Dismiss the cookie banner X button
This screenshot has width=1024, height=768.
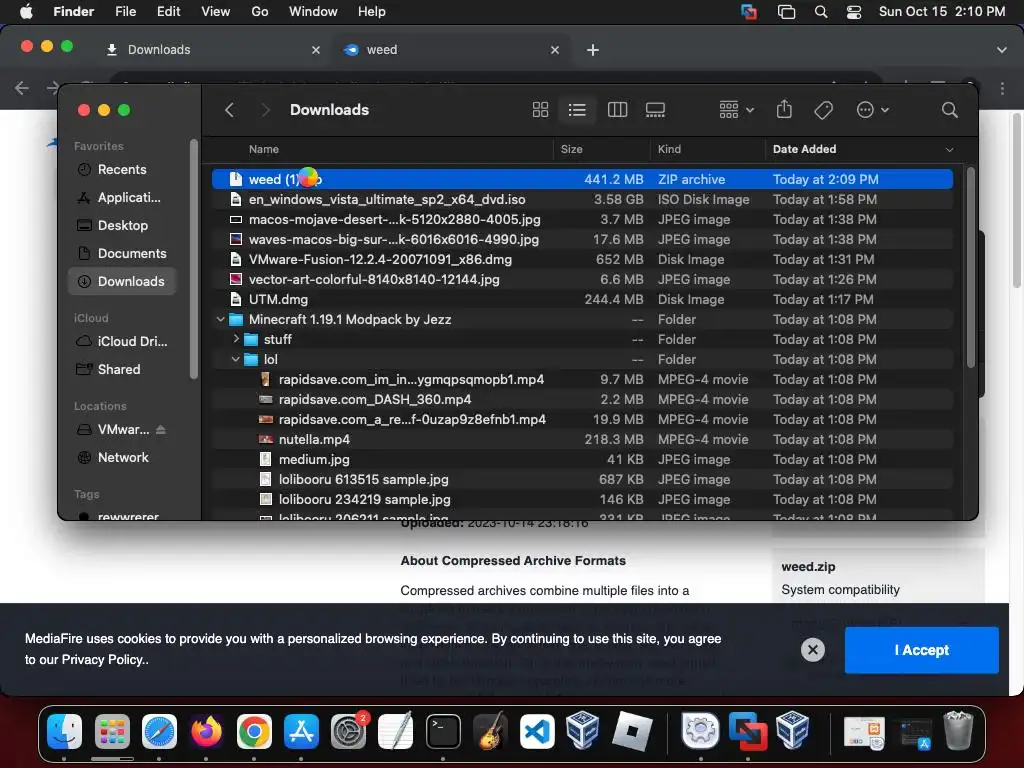tap(813, 650)
